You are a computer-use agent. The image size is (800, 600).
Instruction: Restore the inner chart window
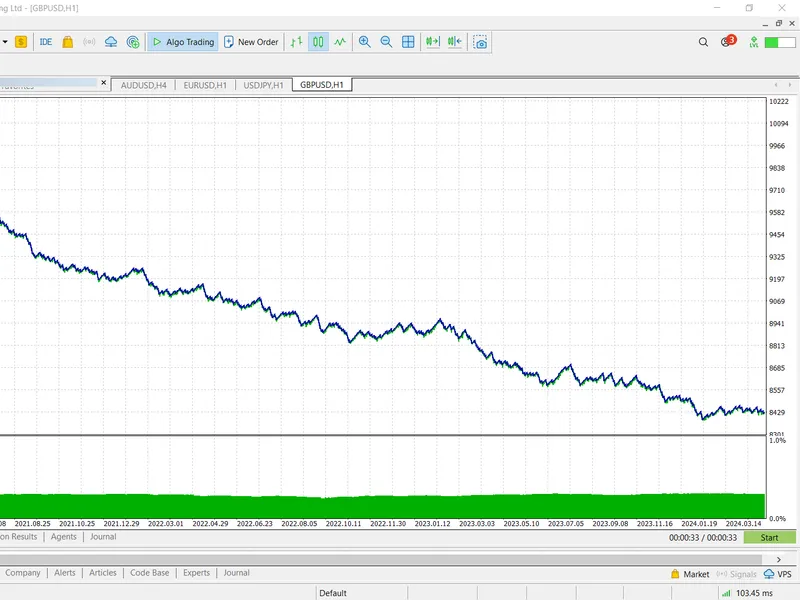pyautogui.click(x=779, y=23)
